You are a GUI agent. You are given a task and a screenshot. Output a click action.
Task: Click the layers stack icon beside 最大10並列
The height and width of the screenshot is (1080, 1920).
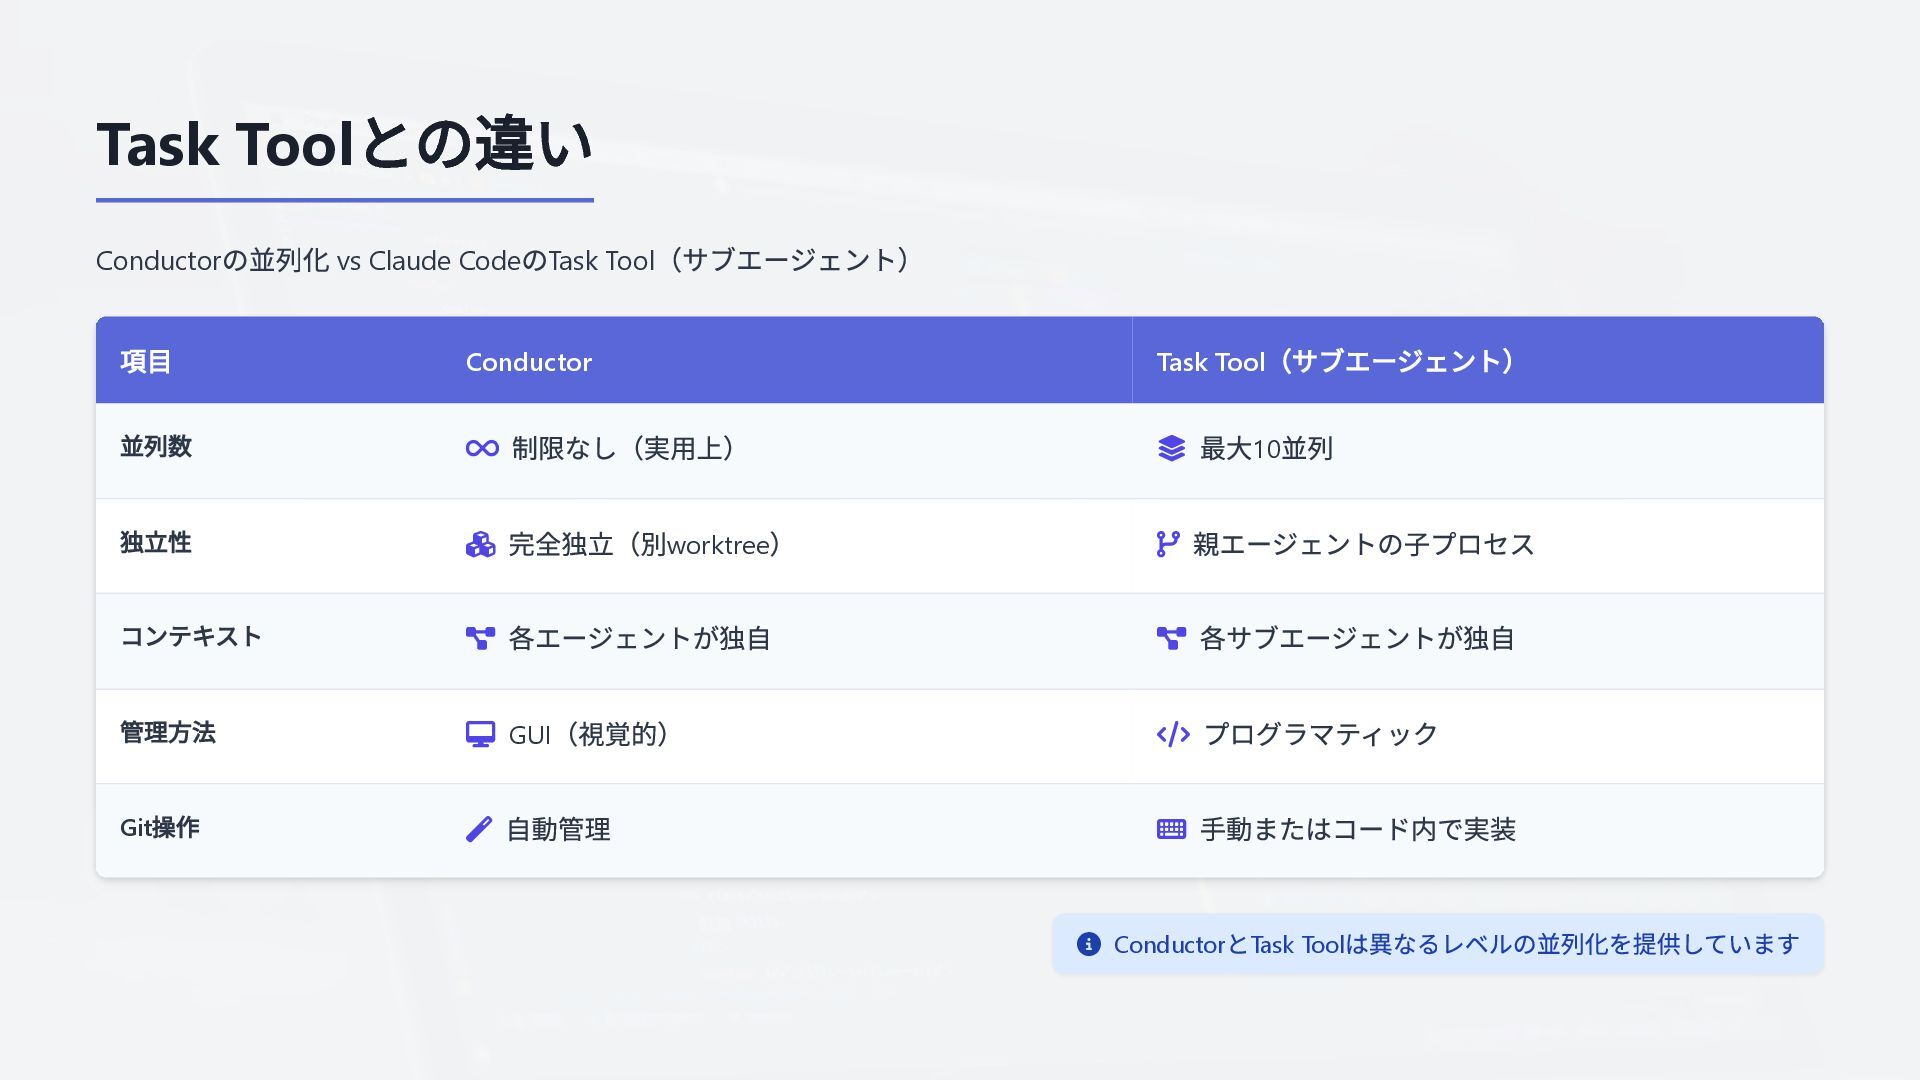(1171, 449)
